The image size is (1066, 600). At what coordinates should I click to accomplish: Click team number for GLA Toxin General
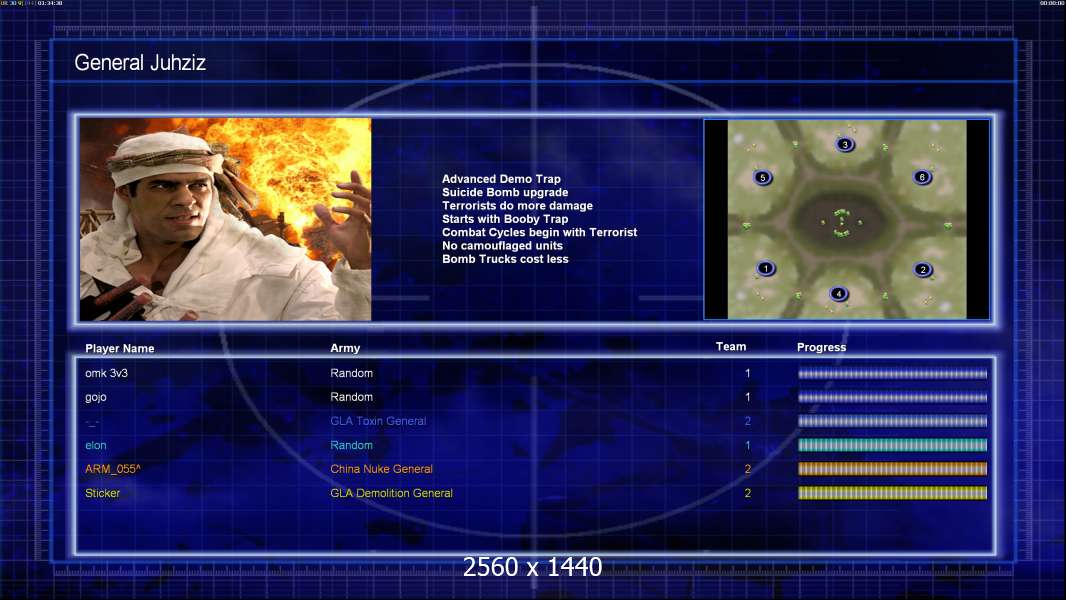point(748,421)
